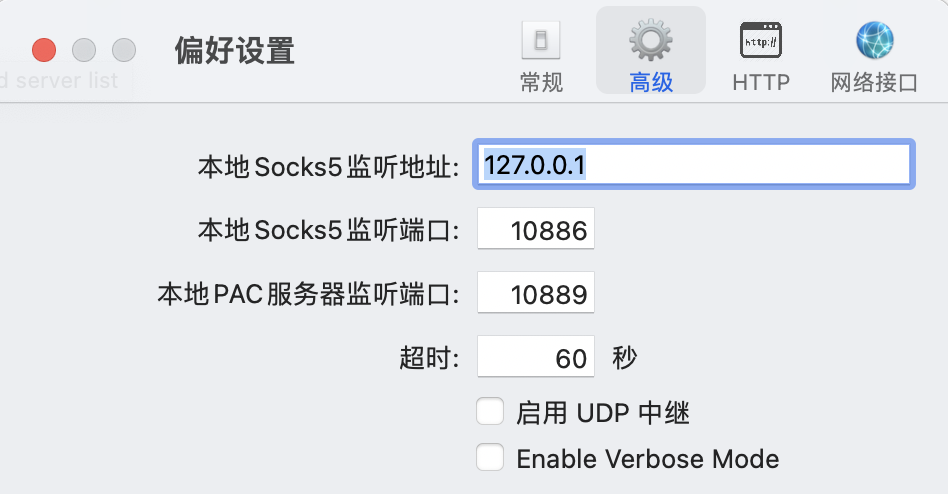Go to the 网络接口 tab label
The image size is (948, 494).
(x=874, y=82)
